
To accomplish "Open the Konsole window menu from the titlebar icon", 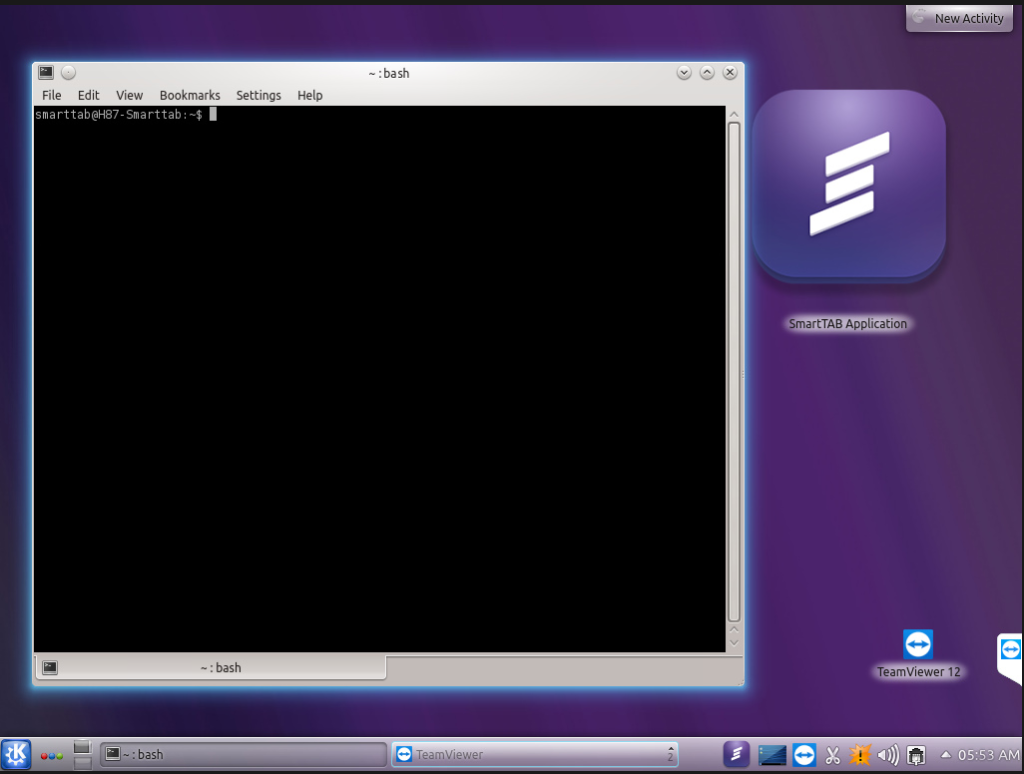I will [45, 72].
